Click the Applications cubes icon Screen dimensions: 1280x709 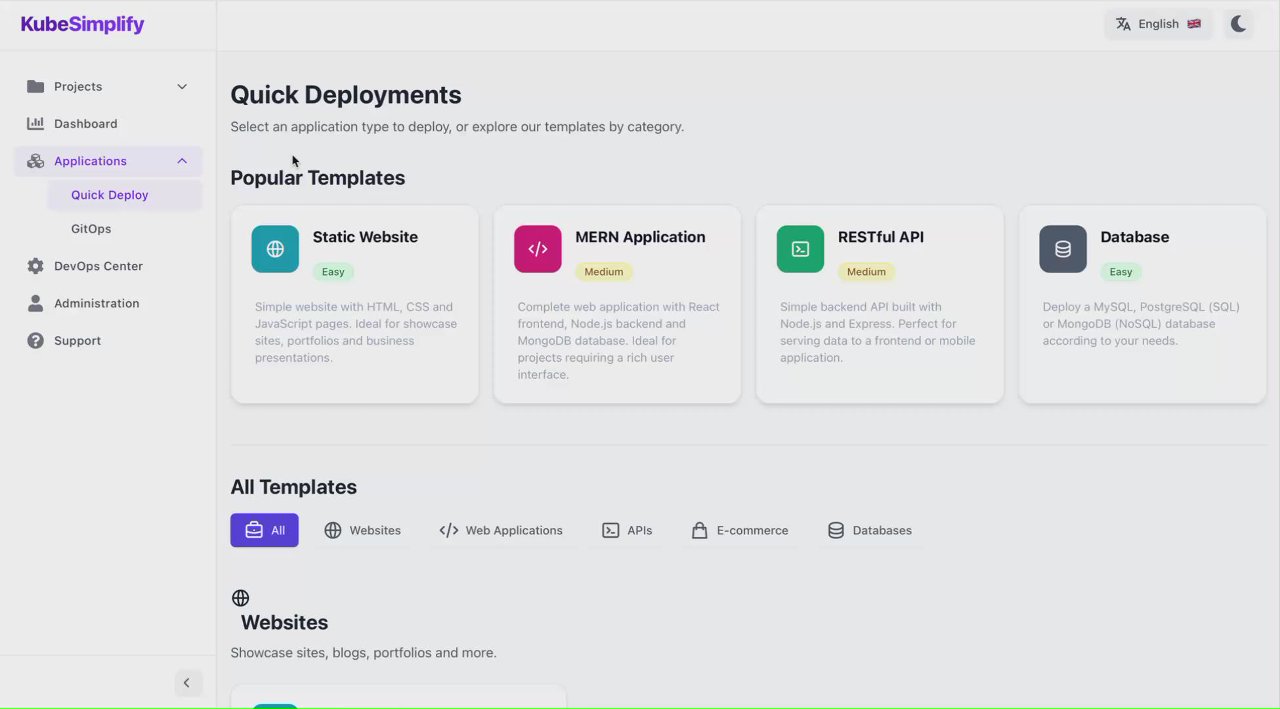pos(35,161)
